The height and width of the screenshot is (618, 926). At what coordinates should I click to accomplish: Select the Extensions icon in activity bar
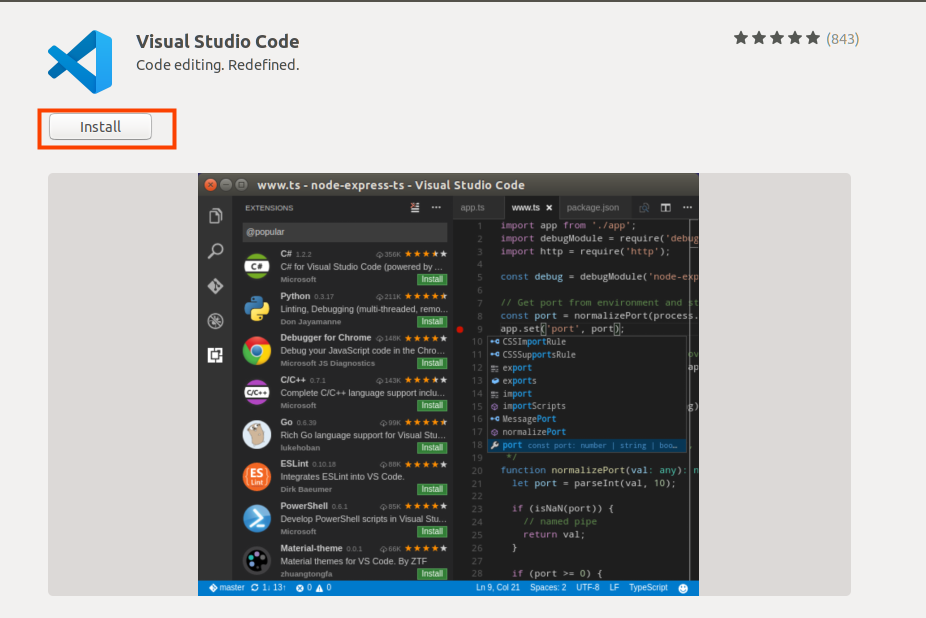215,355
